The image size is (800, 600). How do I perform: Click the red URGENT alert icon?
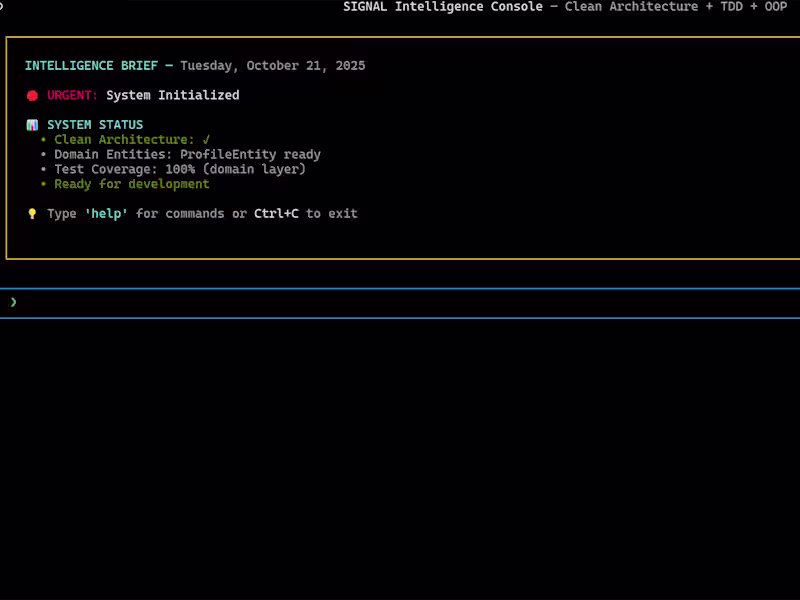pos(31,95)
